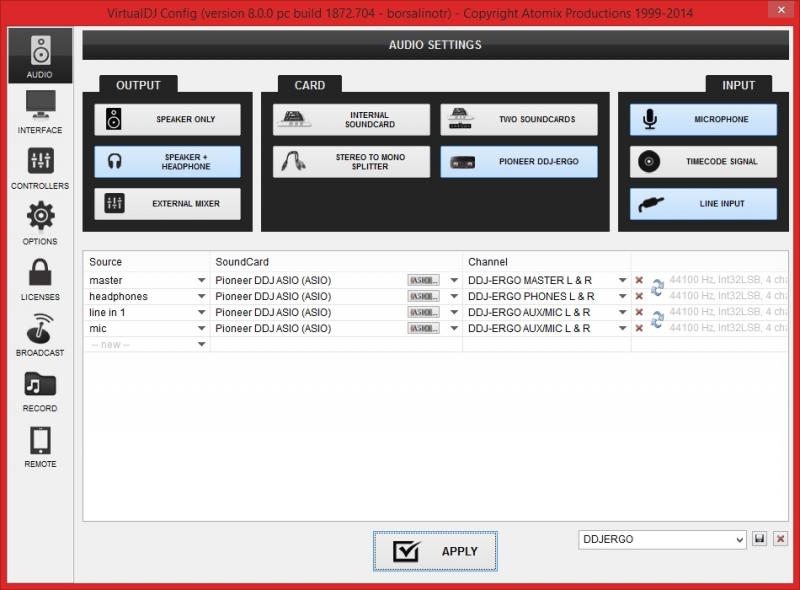Open soundcard dropdown in mic row
The image size is (800, 590).
tap(454, 328)
